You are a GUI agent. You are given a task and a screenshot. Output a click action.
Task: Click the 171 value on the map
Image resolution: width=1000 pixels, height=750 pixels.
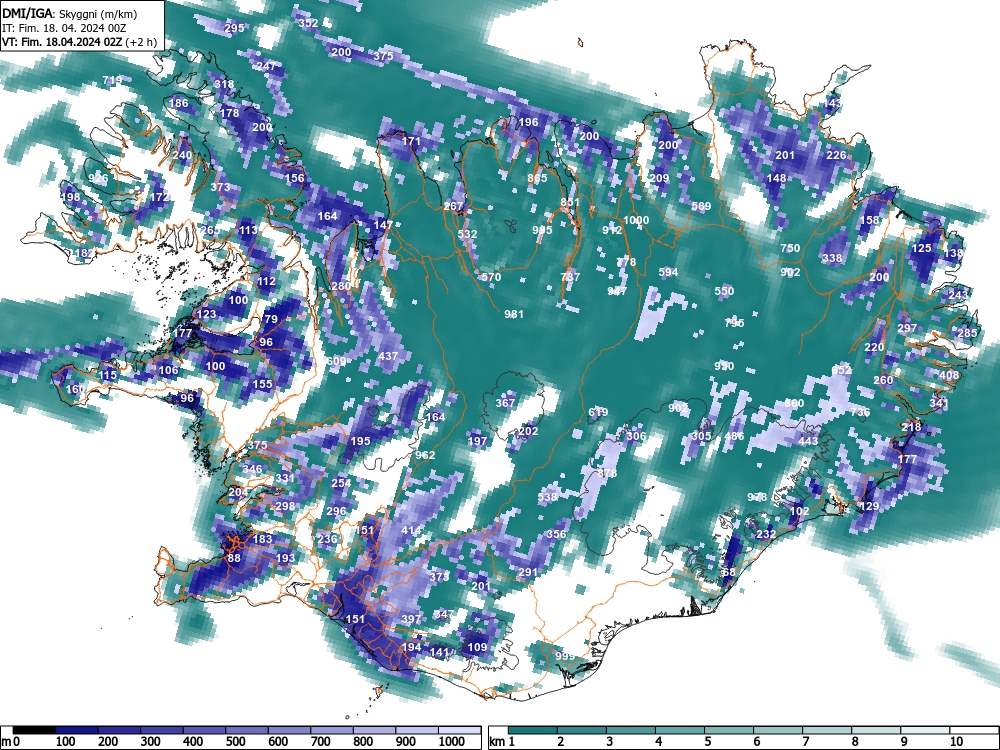pos(411,141)
